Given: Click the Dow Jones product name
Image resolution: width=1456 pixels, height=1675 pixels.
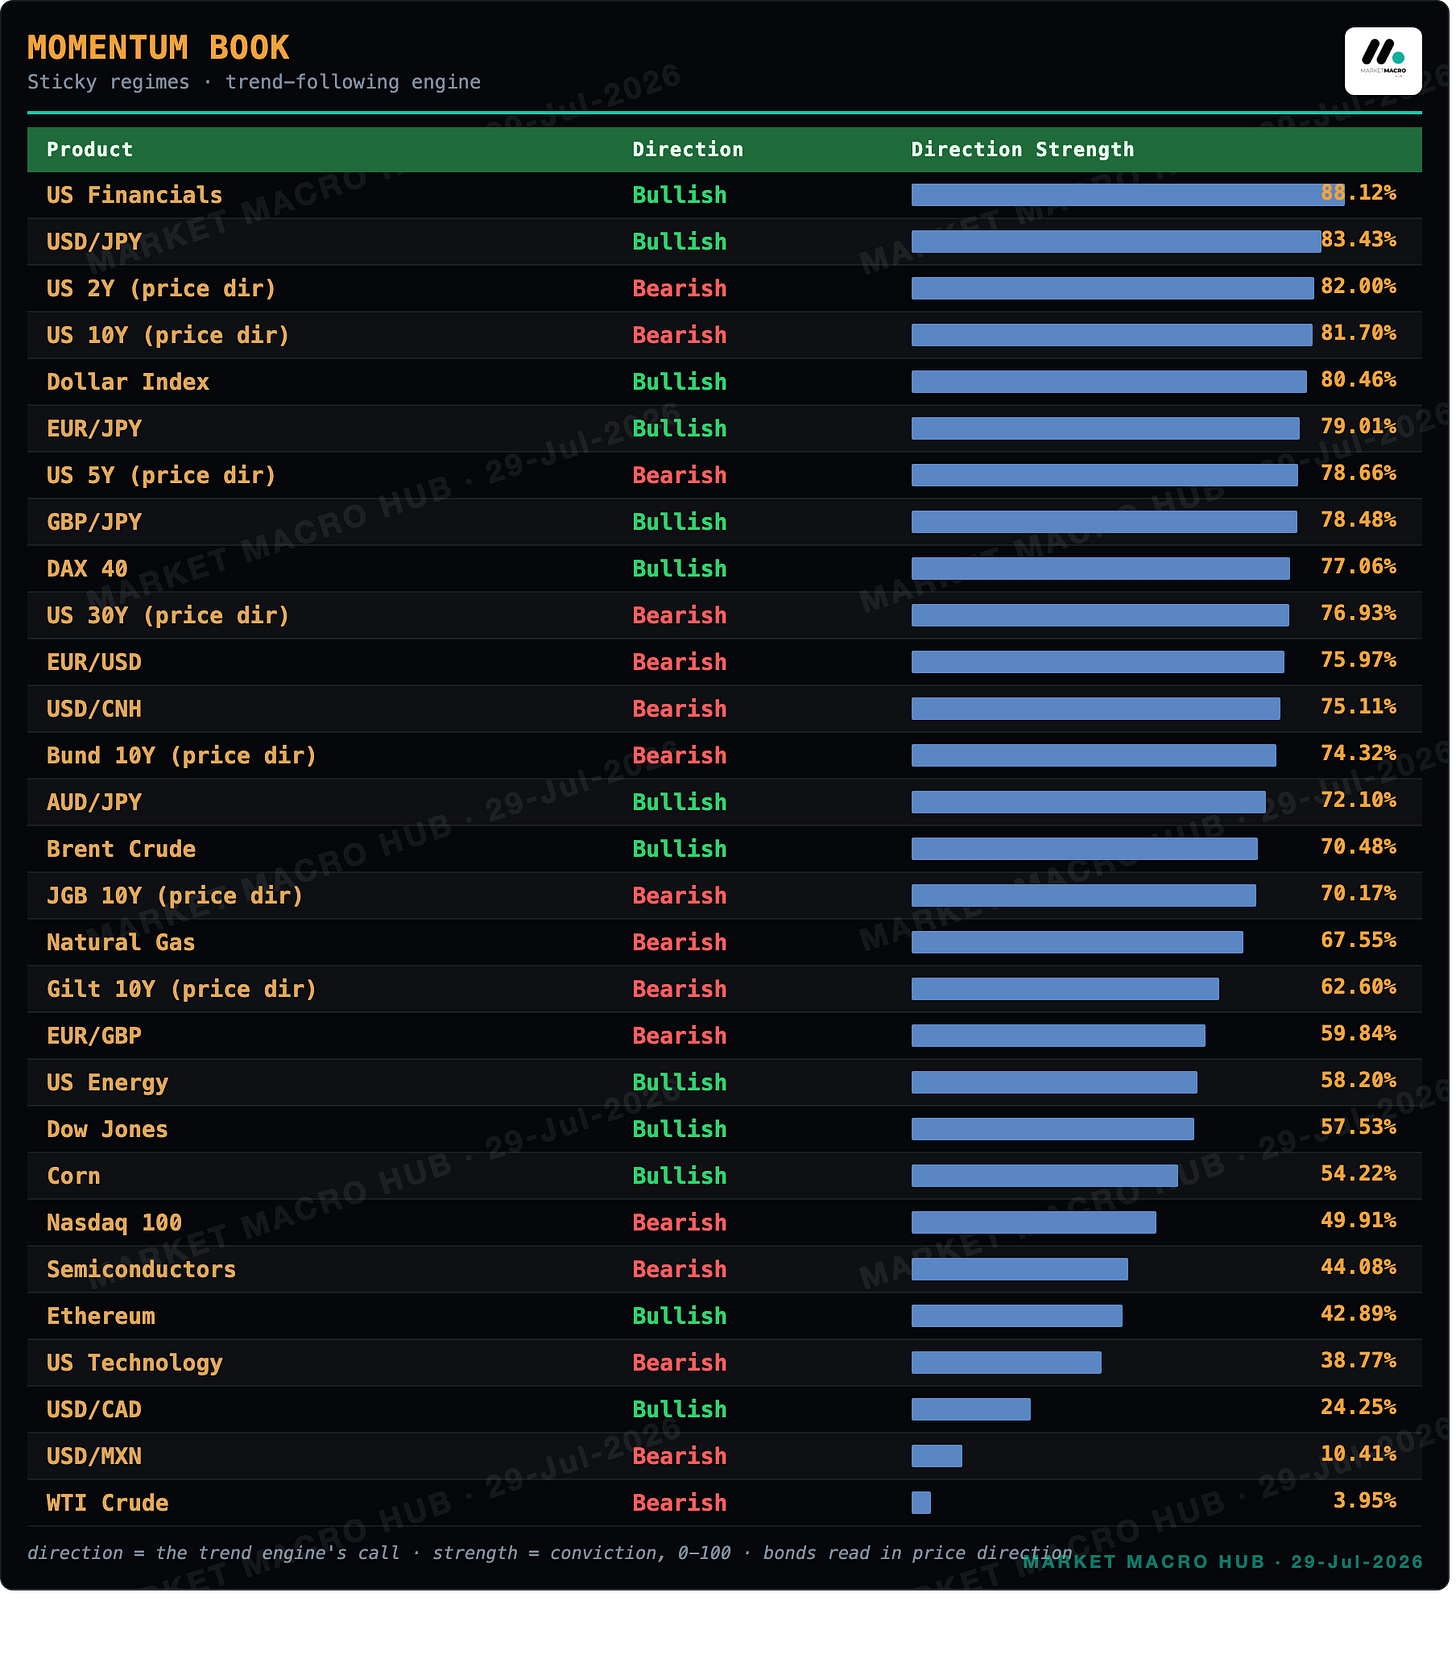Looking at the screenshot, I should click(107, 1129).
